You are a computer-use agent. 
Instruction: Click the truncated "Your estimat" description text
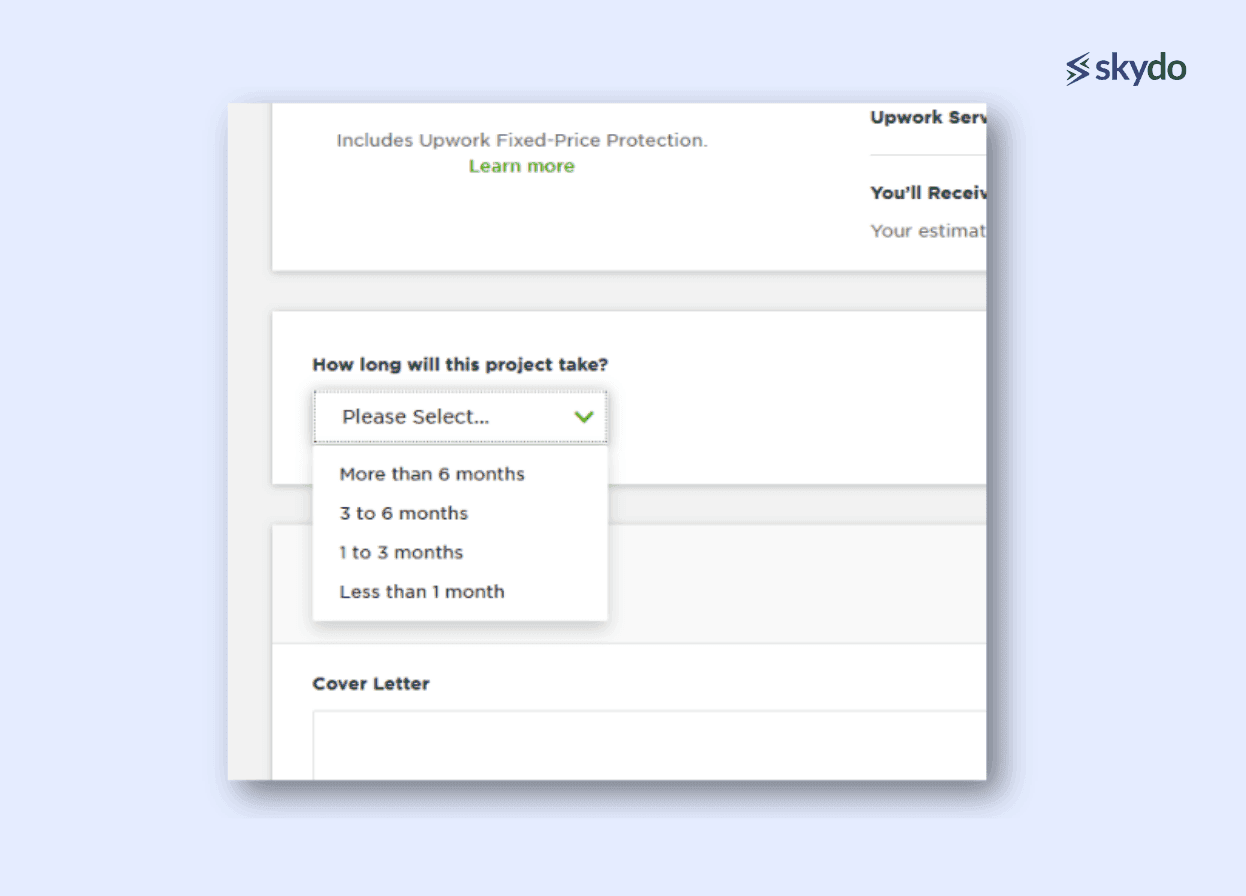pos(927,231)
